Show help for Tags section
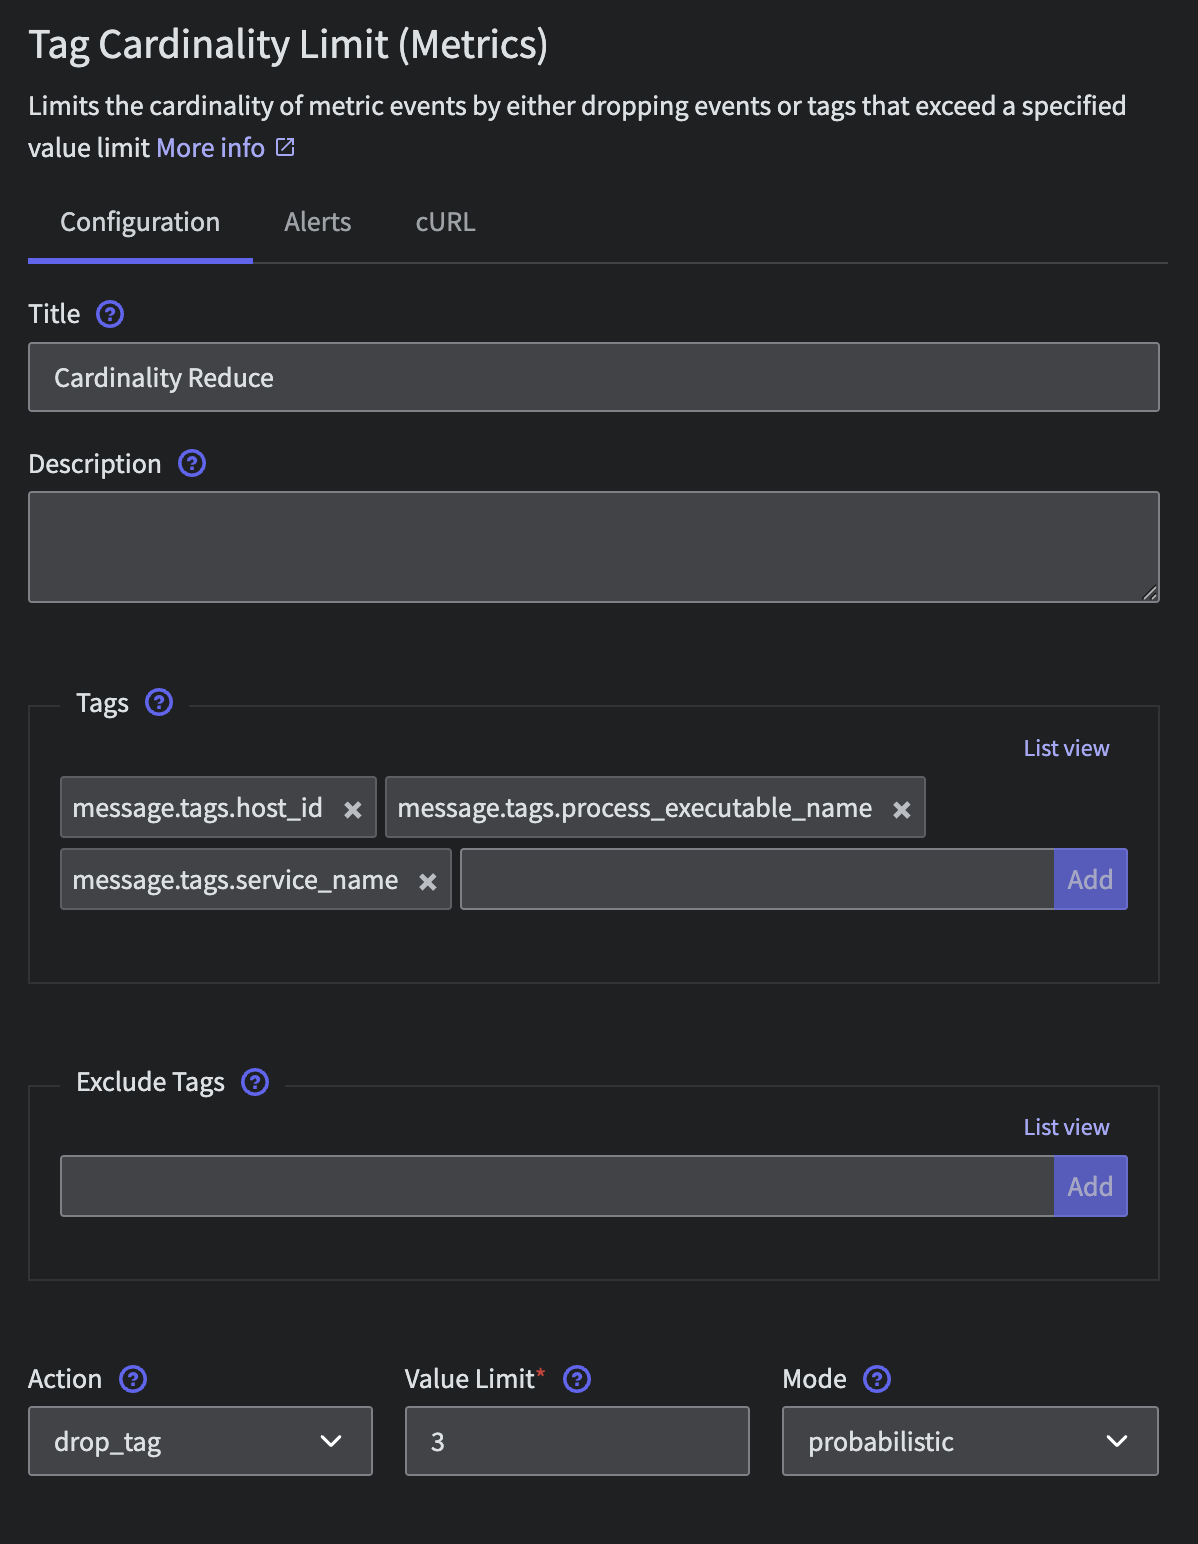 tap(159, 702)
